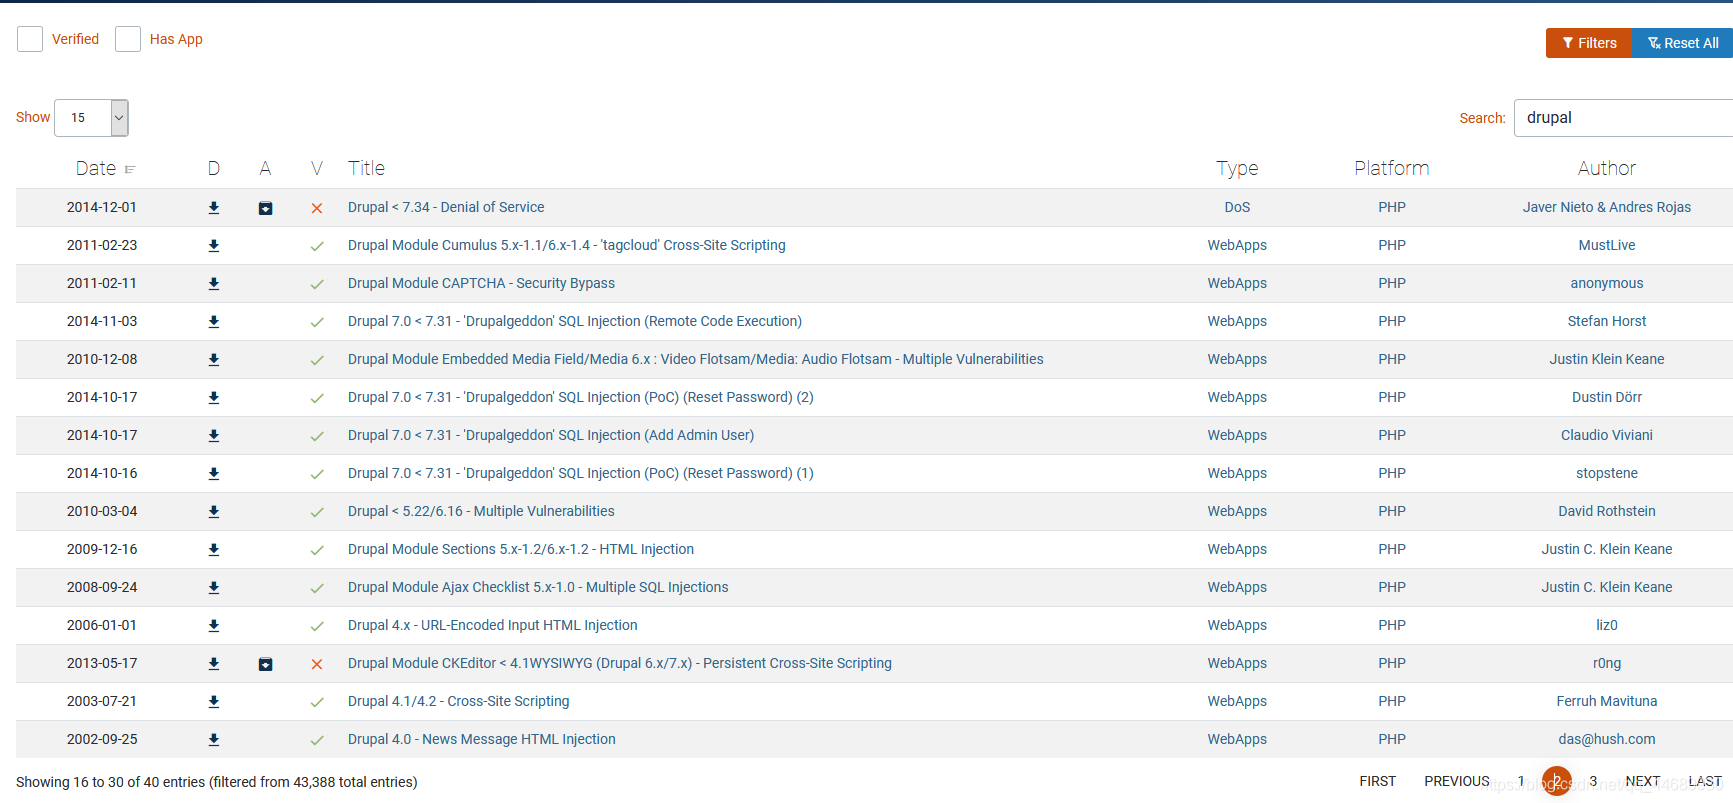Image resolution: width=1733 pixels, height=803 pixels.
Task: Open the Filters panel
Action: (x=1589, y=43)
